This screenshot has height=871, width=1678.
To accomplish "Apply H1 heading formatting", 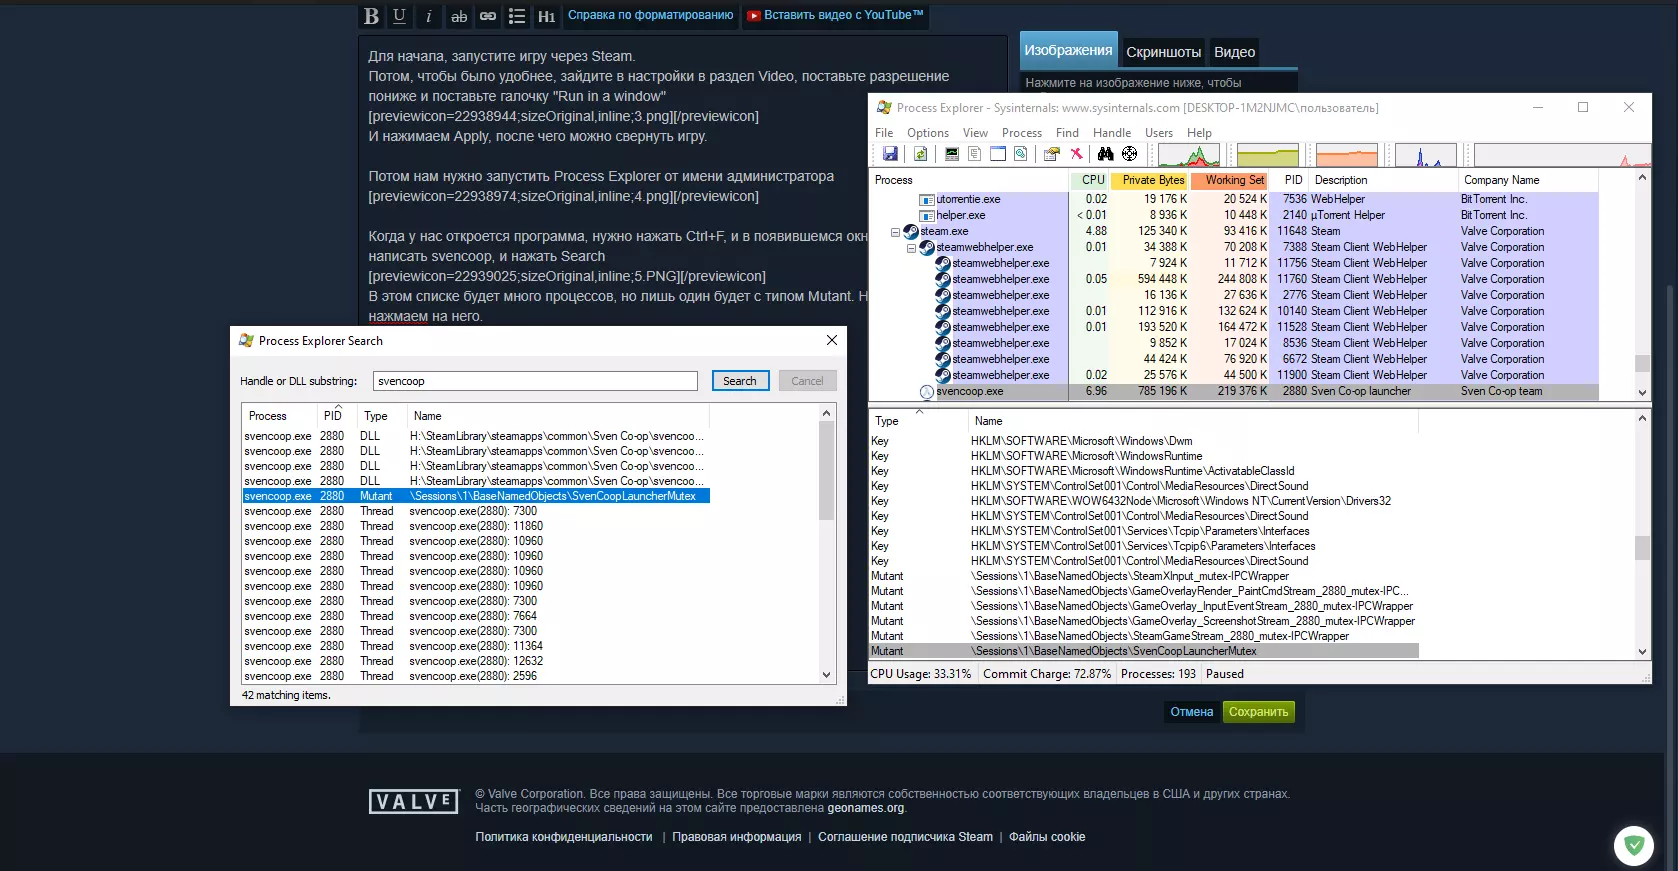I will (547, 16).
